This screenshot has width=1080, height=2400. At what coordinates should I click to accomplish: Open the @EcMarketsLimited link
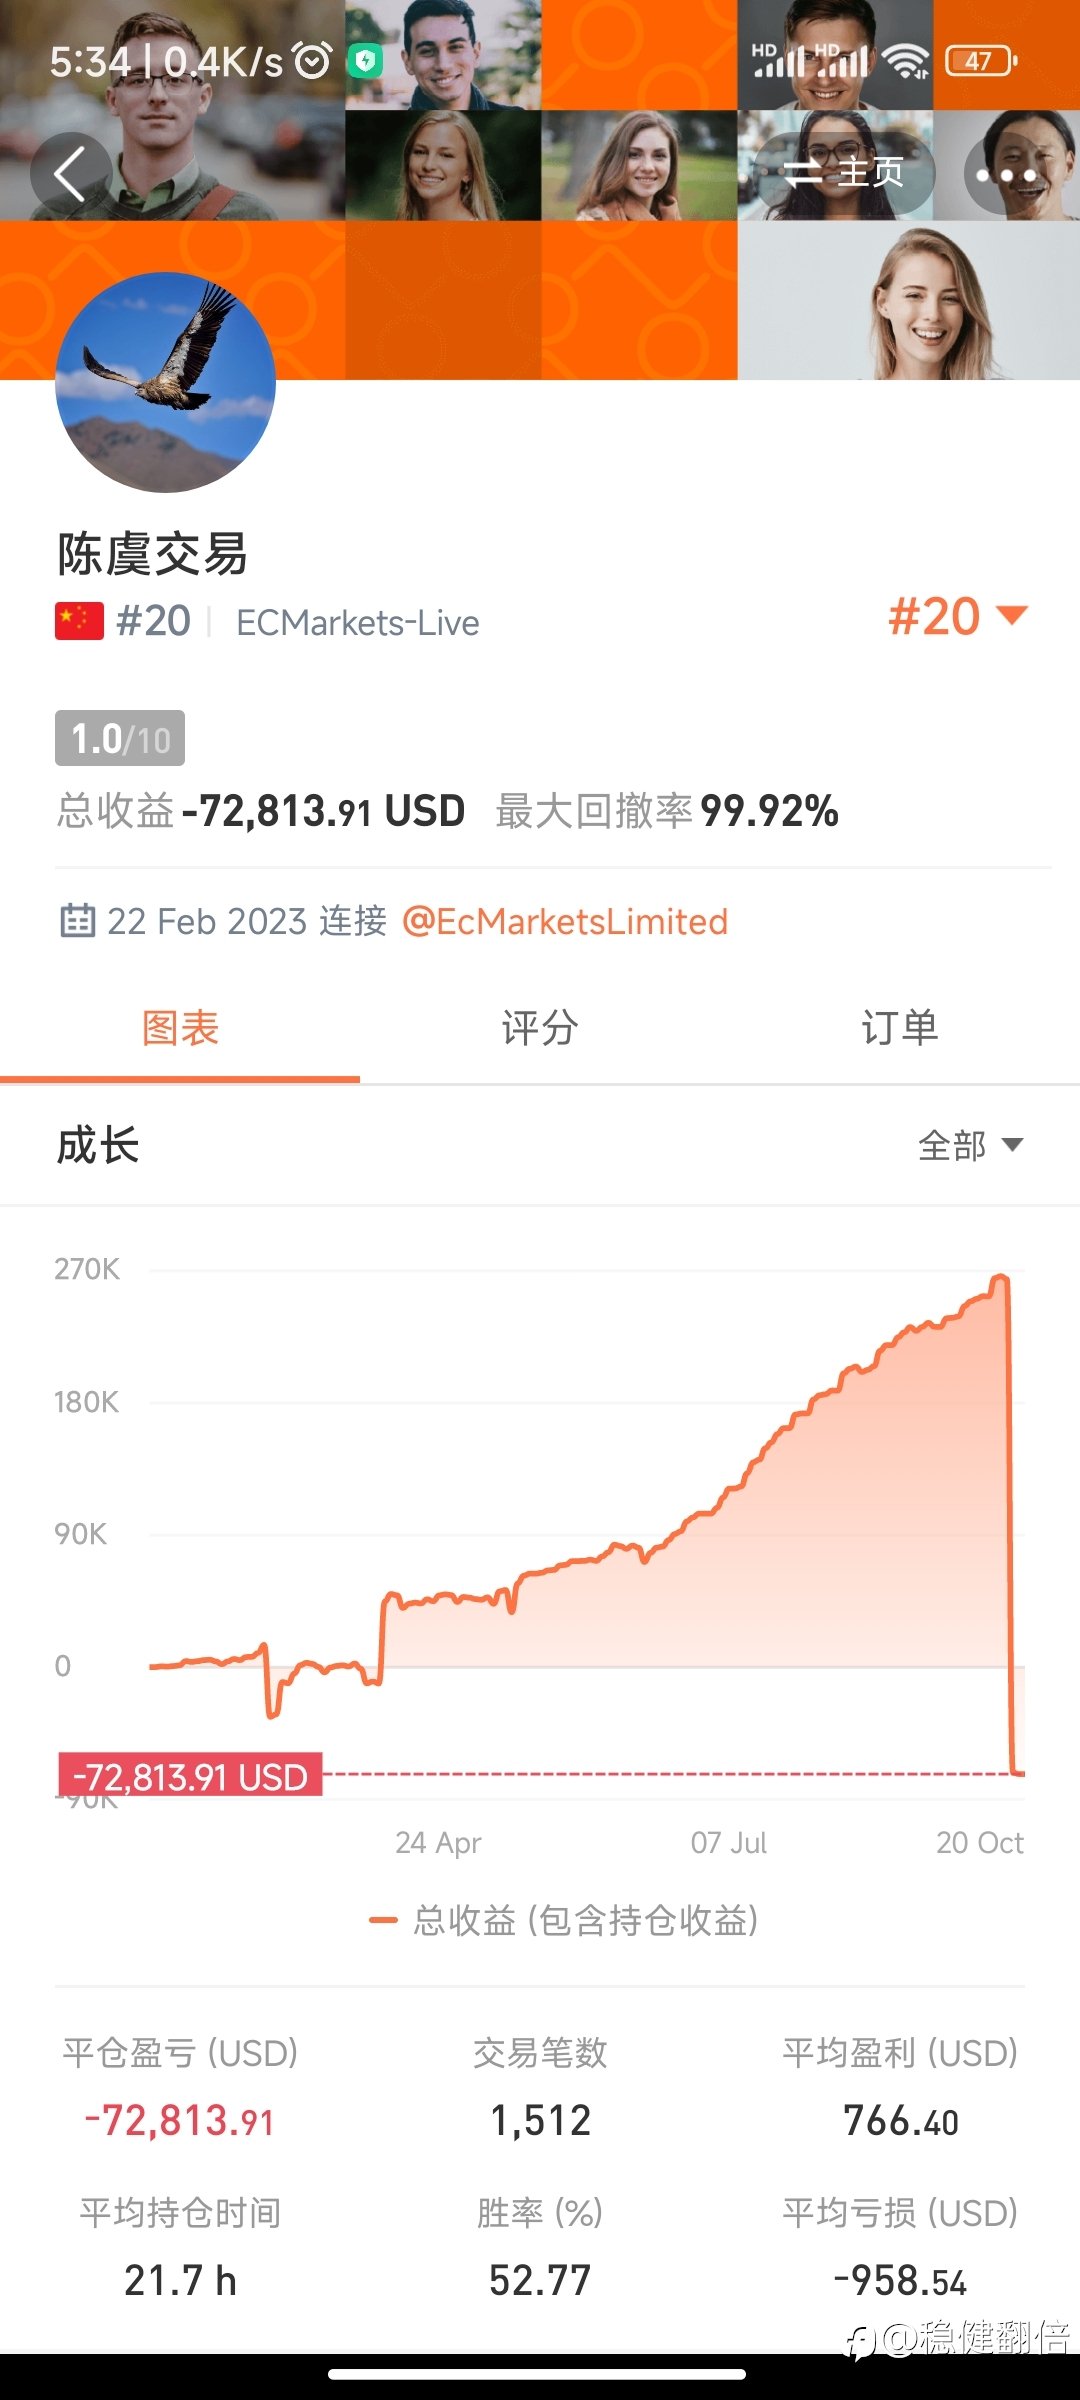[565, 921]
